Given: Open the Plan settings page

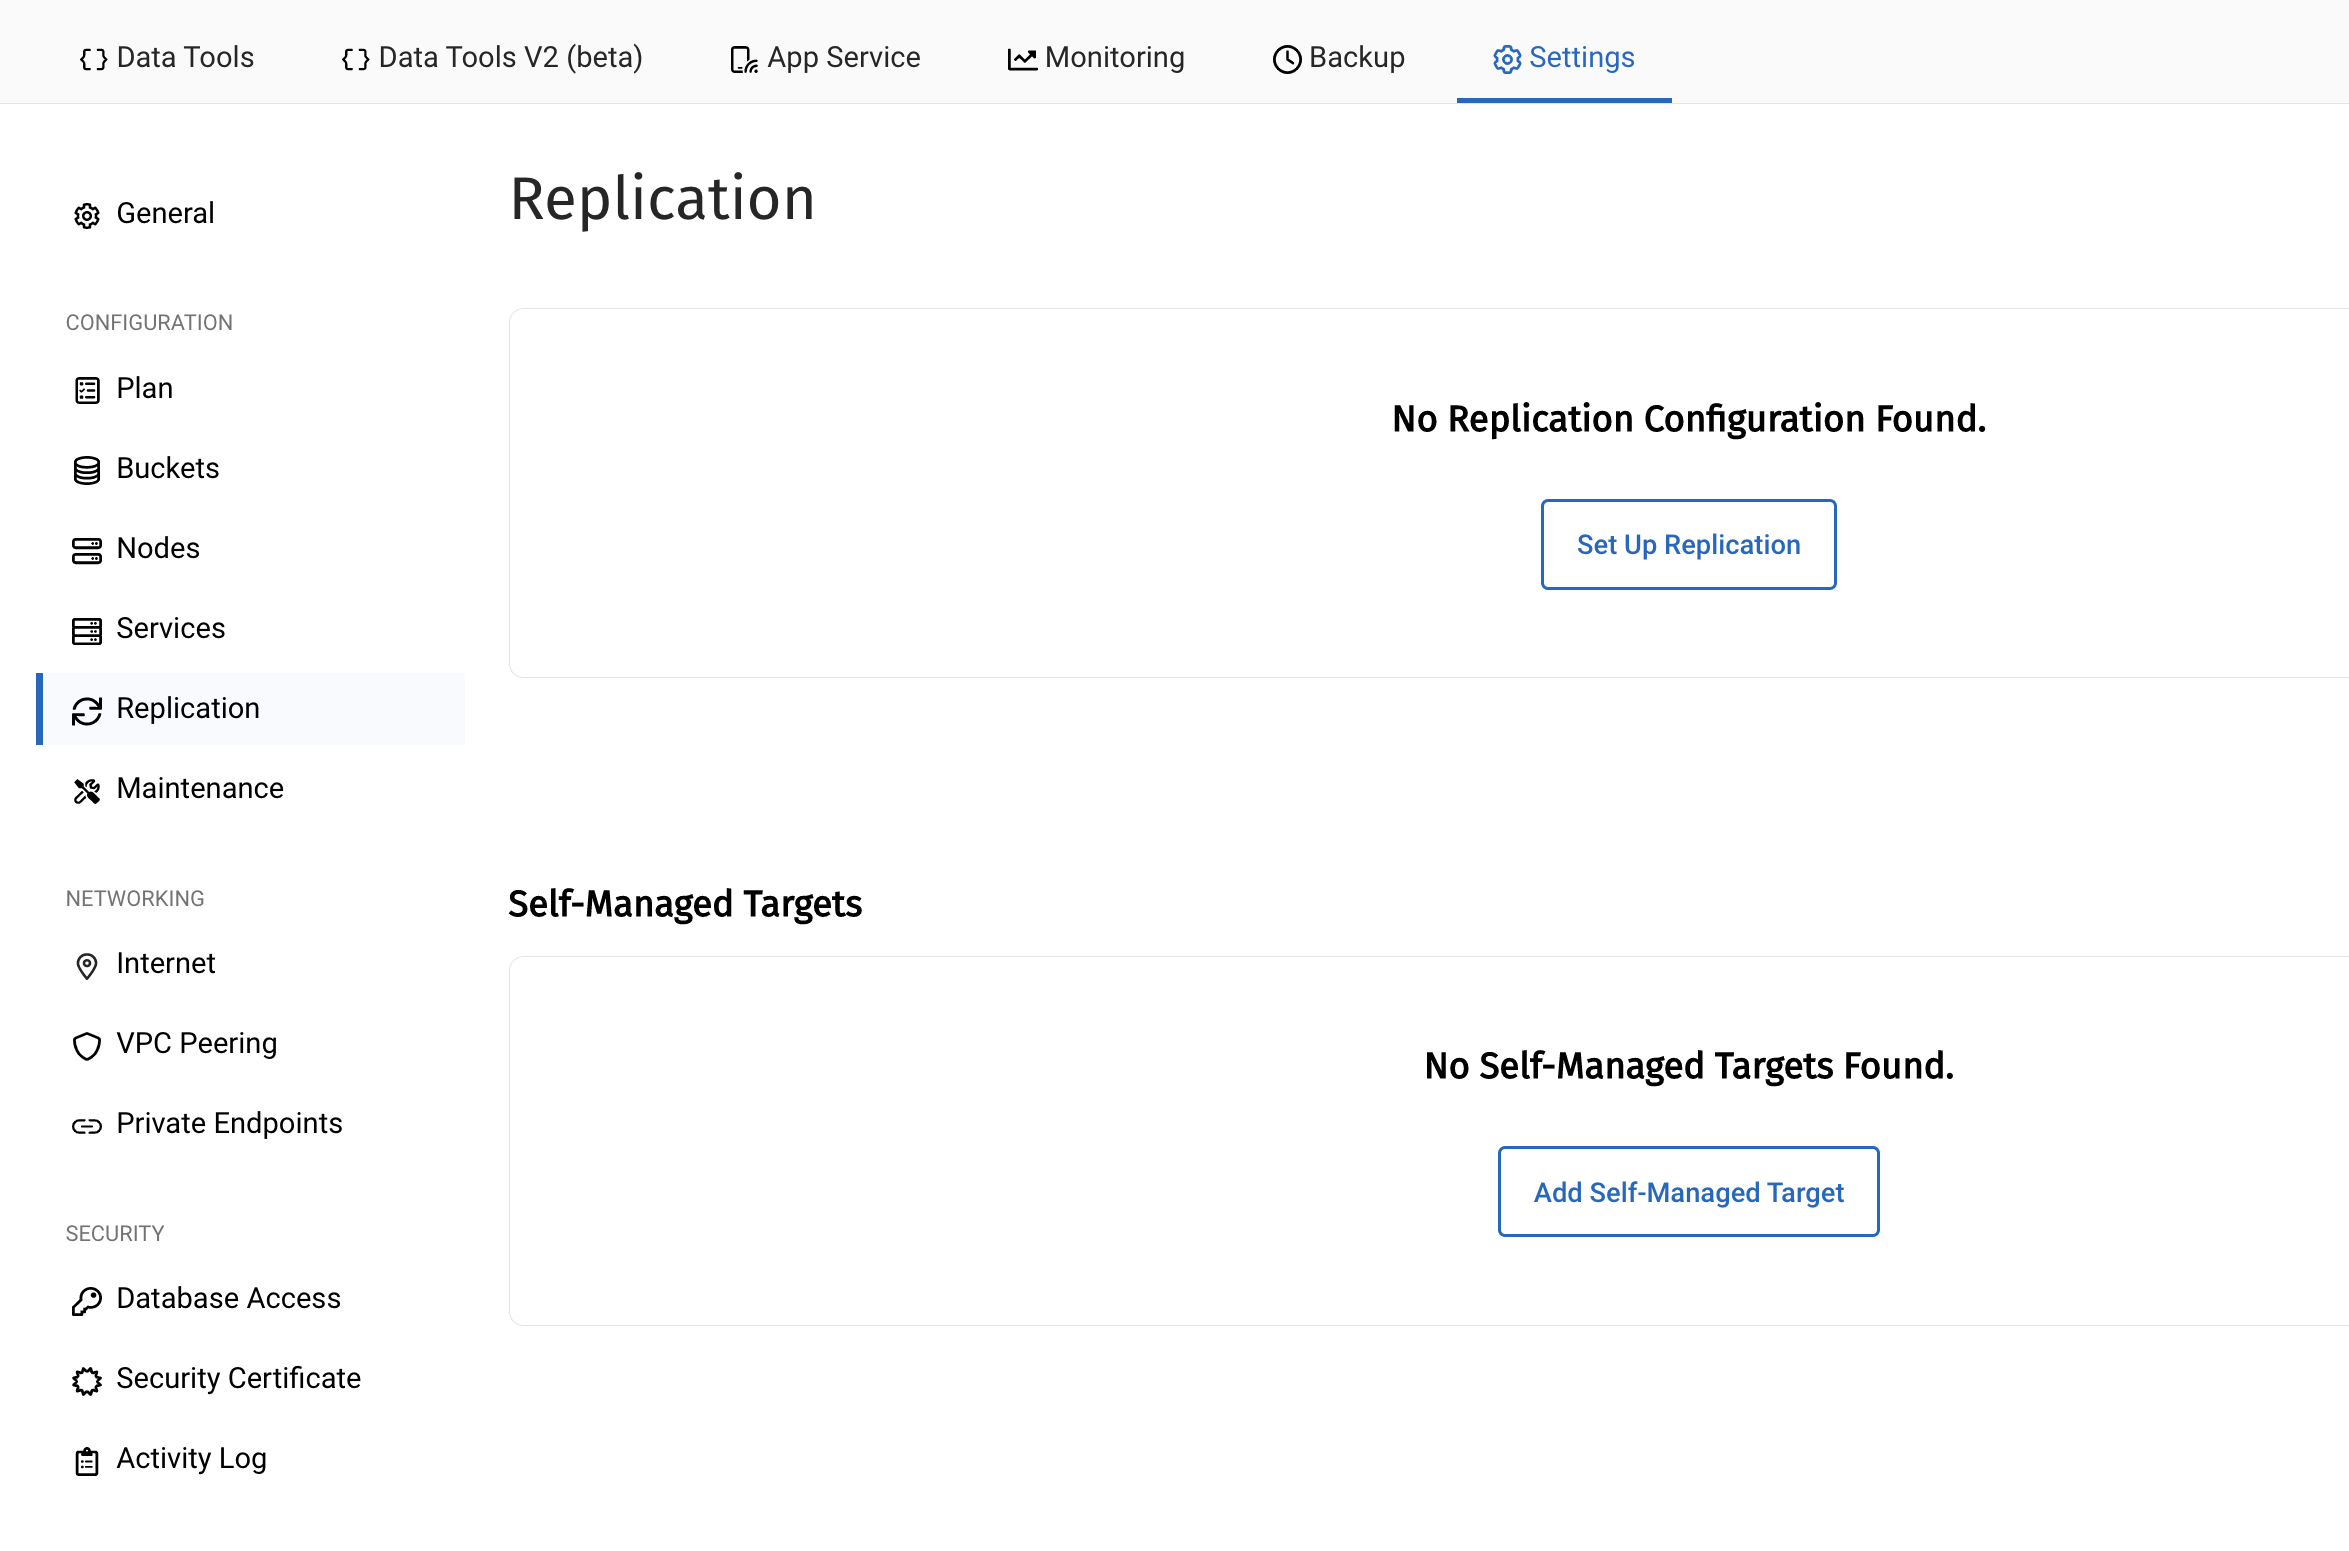Looking at the screenshot, I should click(250, 388).
